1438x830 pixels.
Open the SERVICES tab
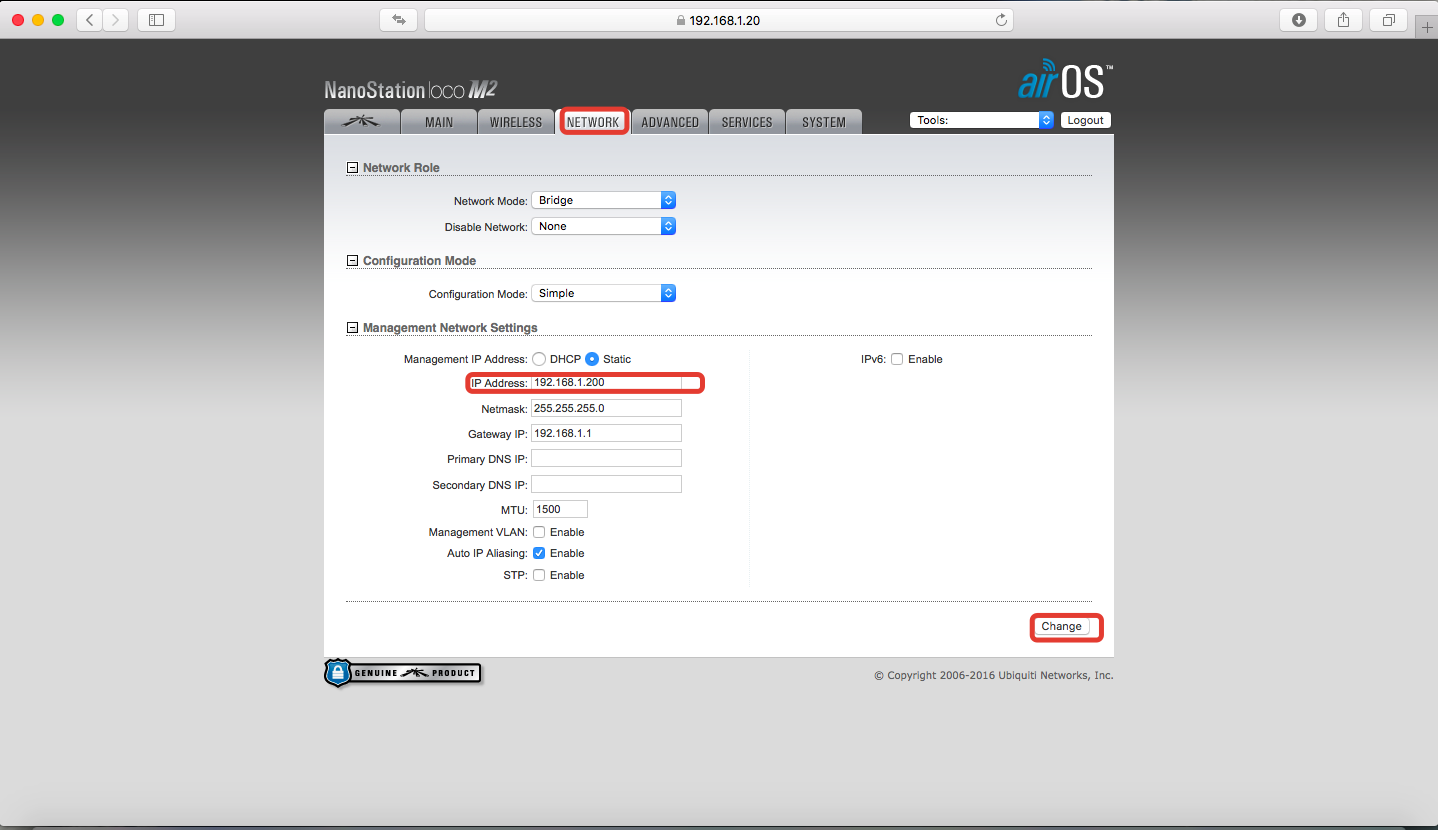point(746,122)
